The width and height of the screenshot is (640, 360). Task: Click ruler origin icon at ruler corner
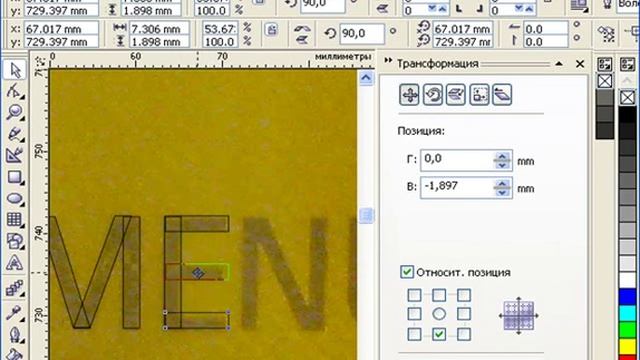click(40, 61)
